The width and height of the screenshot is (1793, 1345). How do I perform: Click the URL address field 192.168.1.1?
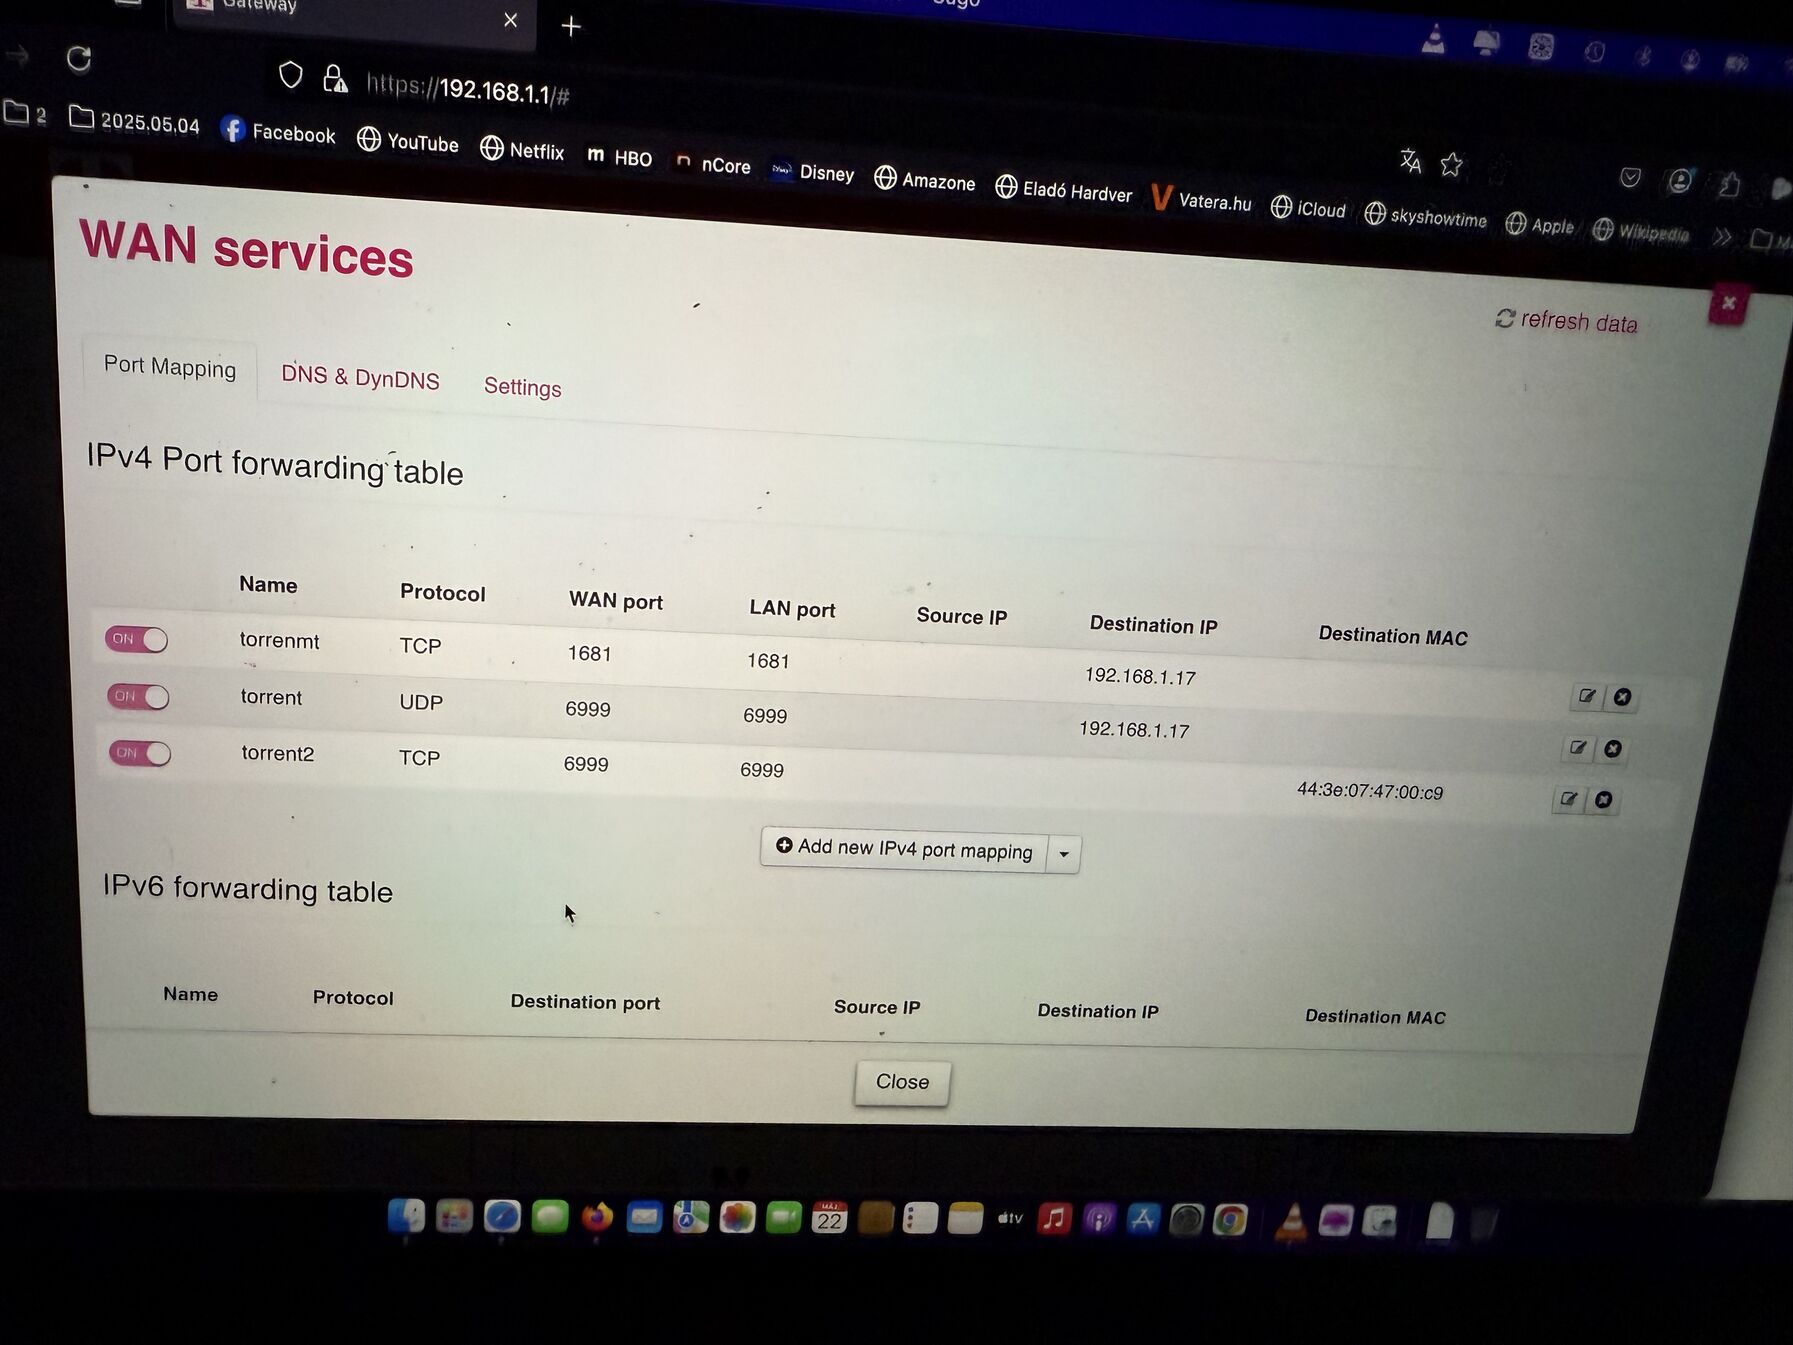point(468,90)
